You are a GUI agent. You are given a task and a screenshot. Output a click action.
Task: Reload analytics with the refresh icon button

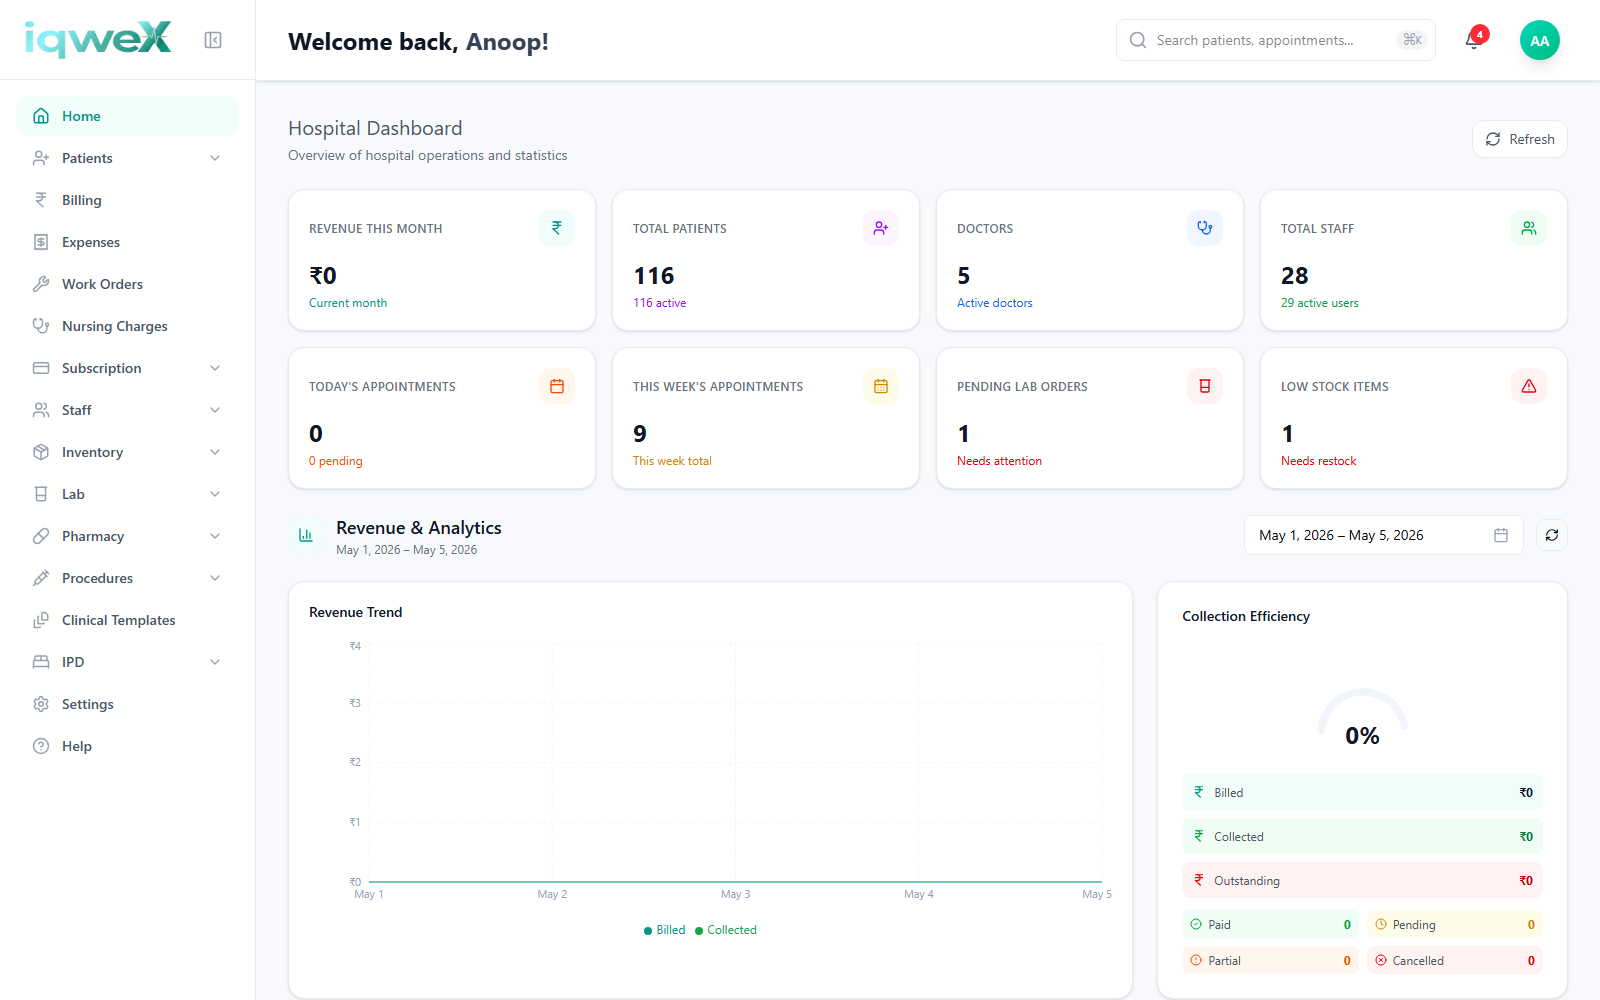point(1552,535)
